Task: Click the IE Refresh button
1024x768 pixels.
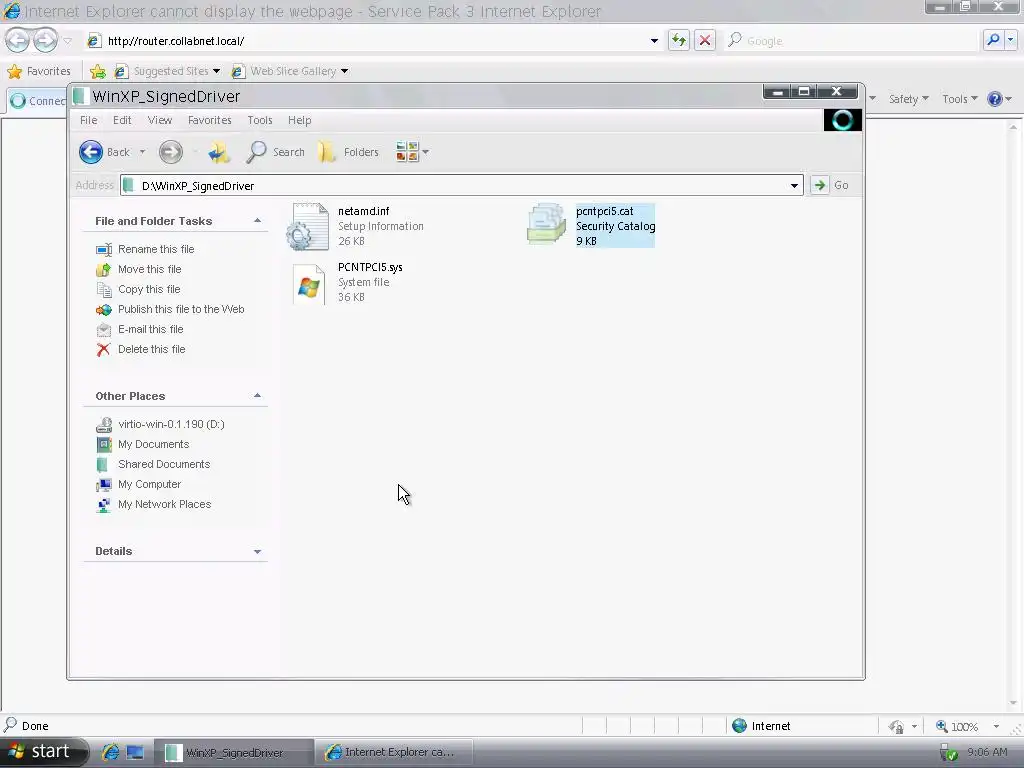Action: coord(679,40)
